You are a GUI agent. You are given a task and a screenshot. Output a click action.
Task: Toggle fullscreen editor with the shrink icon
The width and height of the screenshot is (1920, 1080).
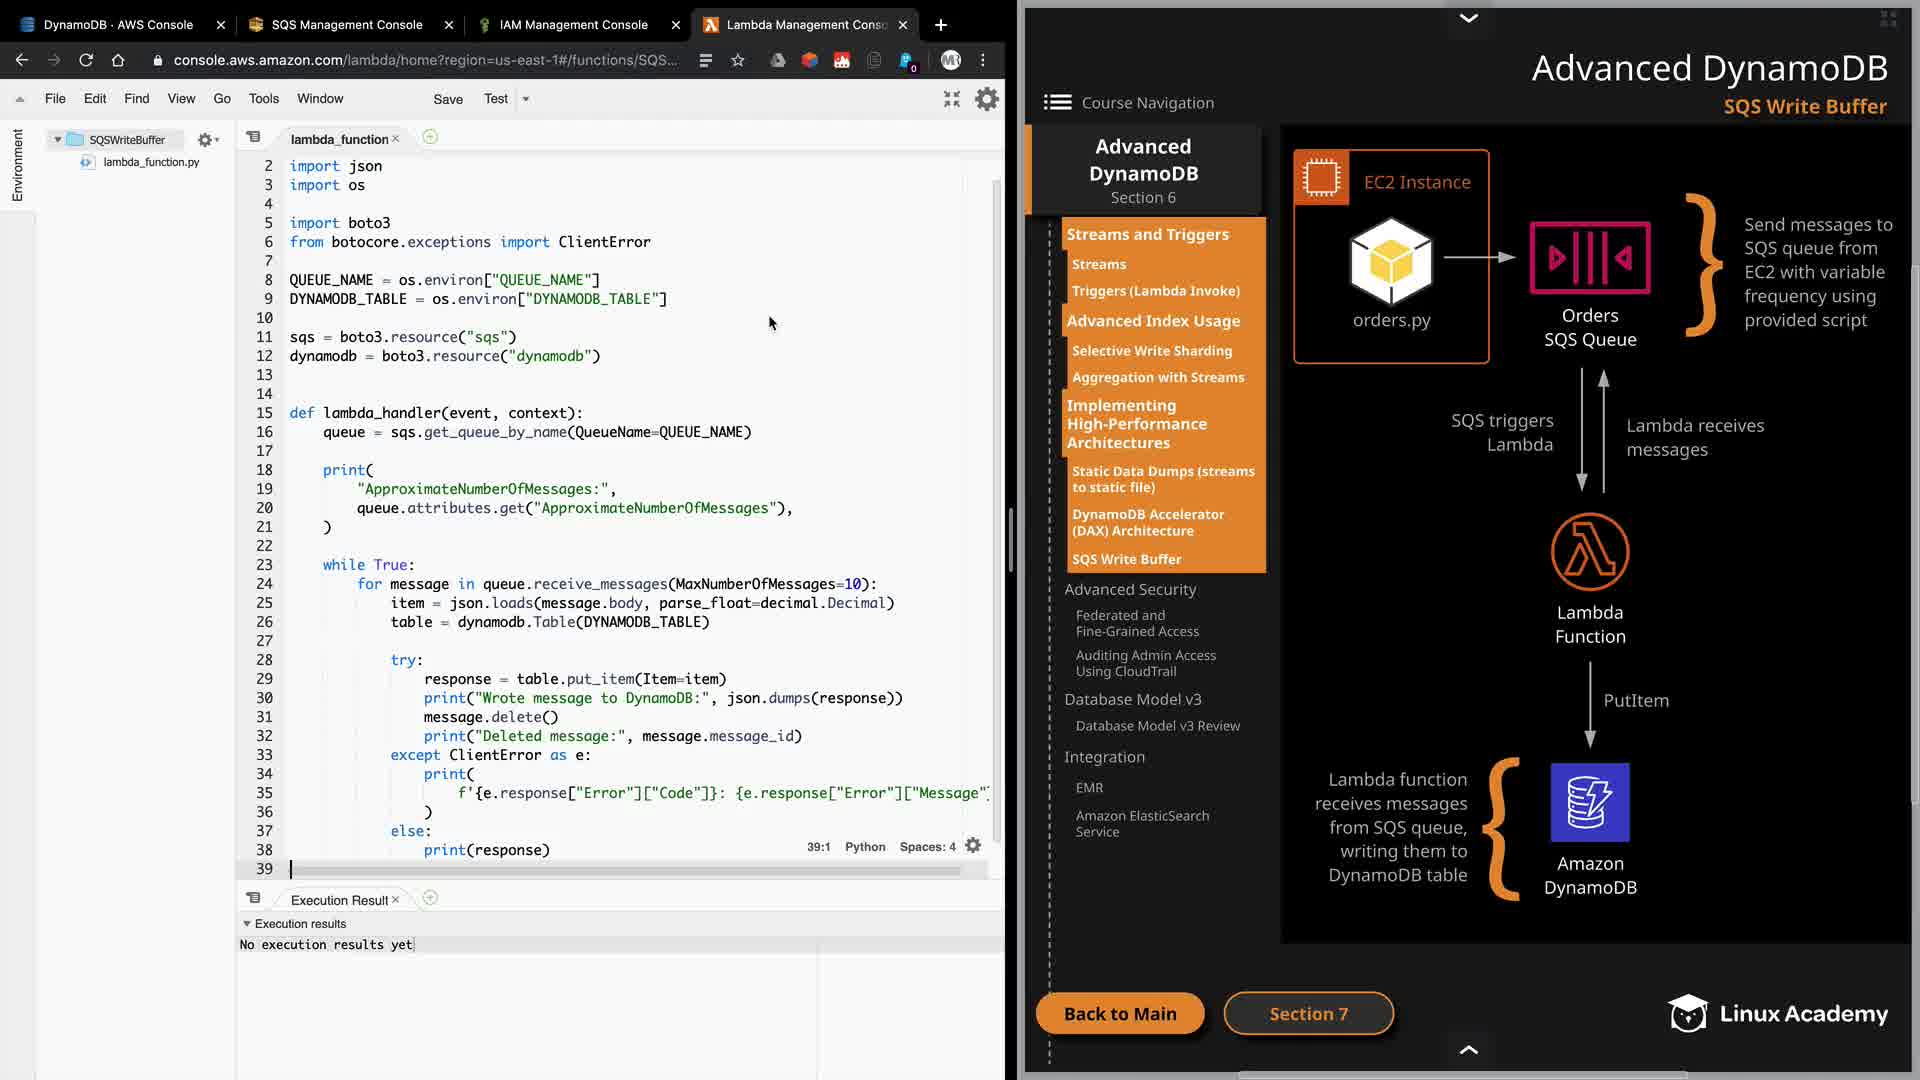tap(951, 99)
